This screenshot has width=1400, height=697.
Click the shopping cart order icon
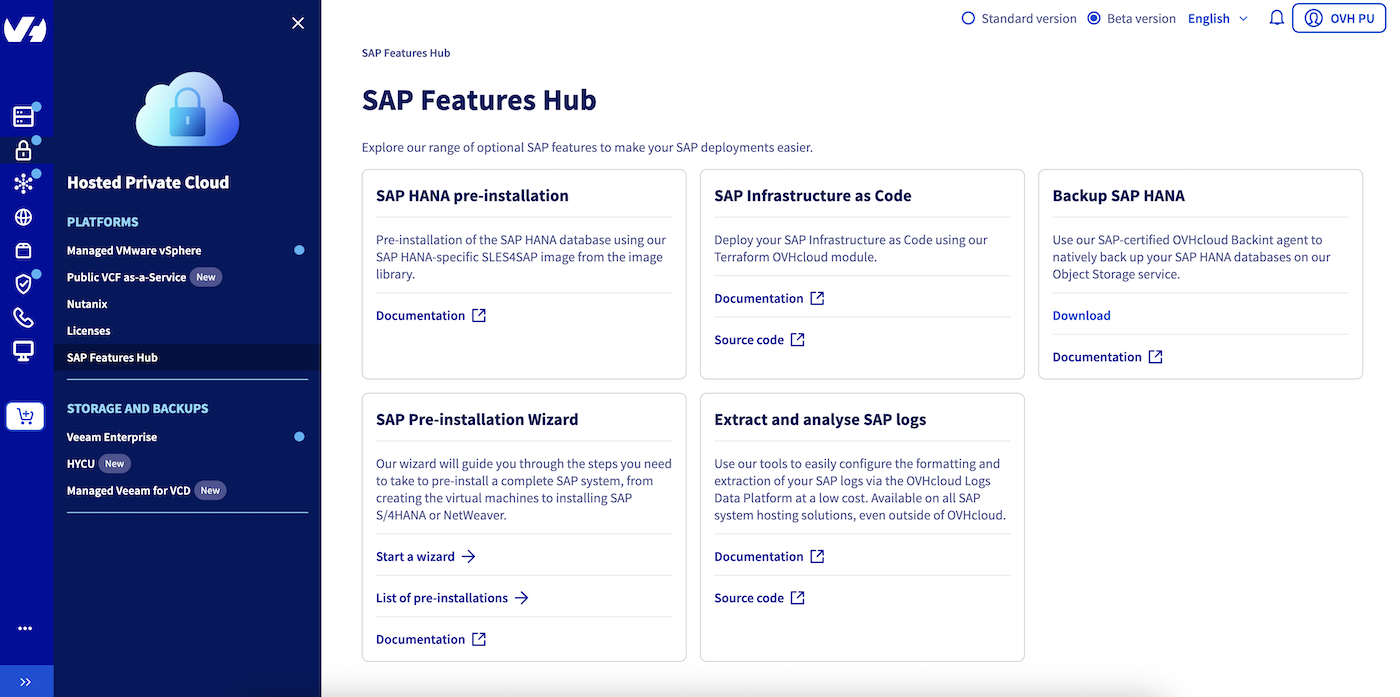(25, 415)
